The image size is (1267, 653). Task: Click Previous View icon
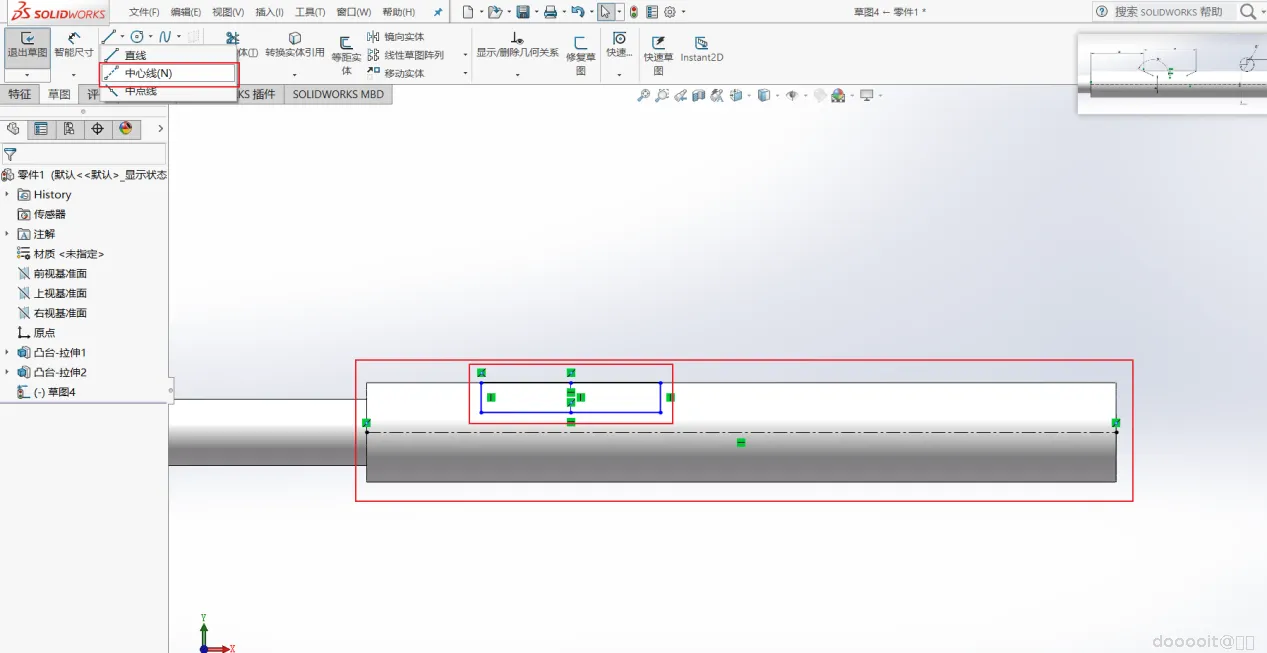point(681,96)
